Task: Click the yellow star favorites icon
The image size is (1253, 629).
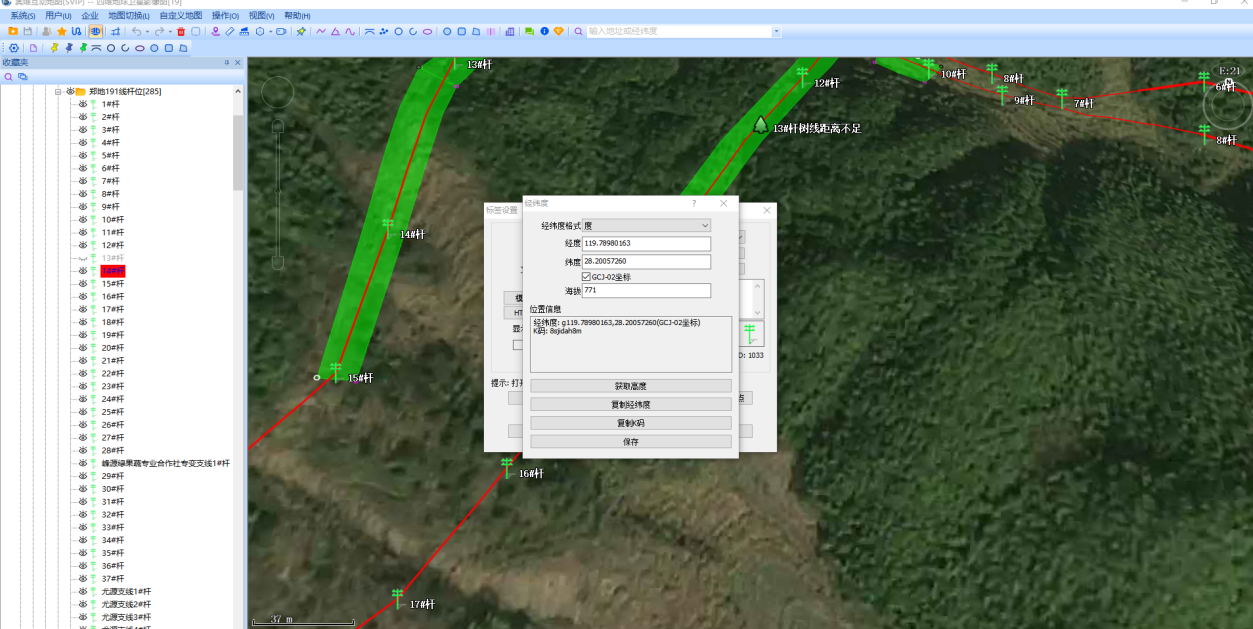Action: [62, 32]
